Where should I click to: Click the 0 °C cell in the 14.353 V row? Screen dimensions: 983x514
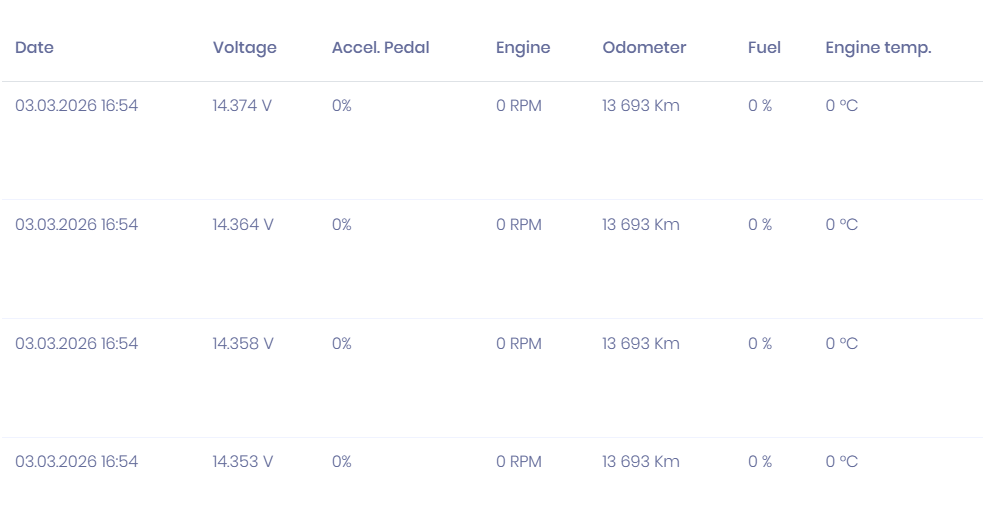[841, 461]
